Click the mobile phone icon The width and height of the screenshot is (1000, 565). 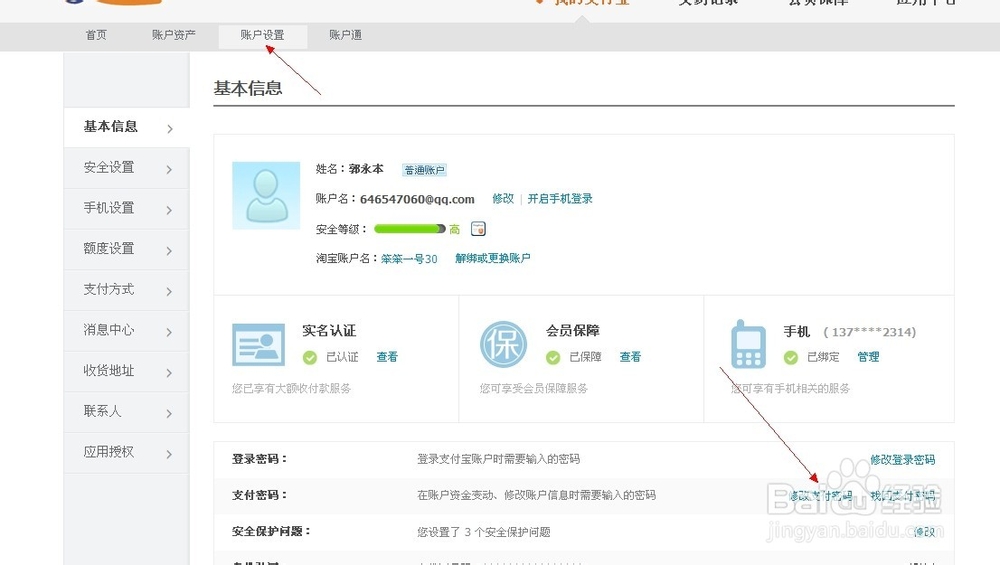pyautogui.click(x=748, y=344)
